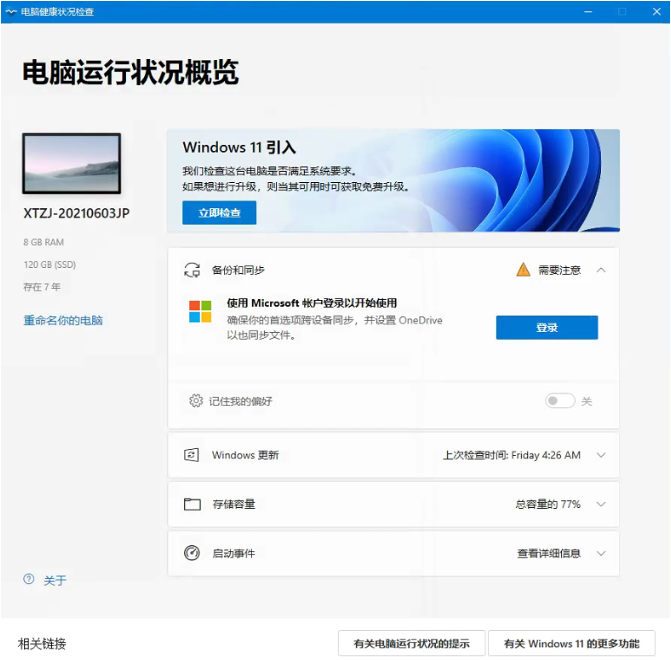Image resolution: width=671 pixels, height=660 pixels.
Task: Open the 重命名你的电脑 link
Action: coord(63,320)
